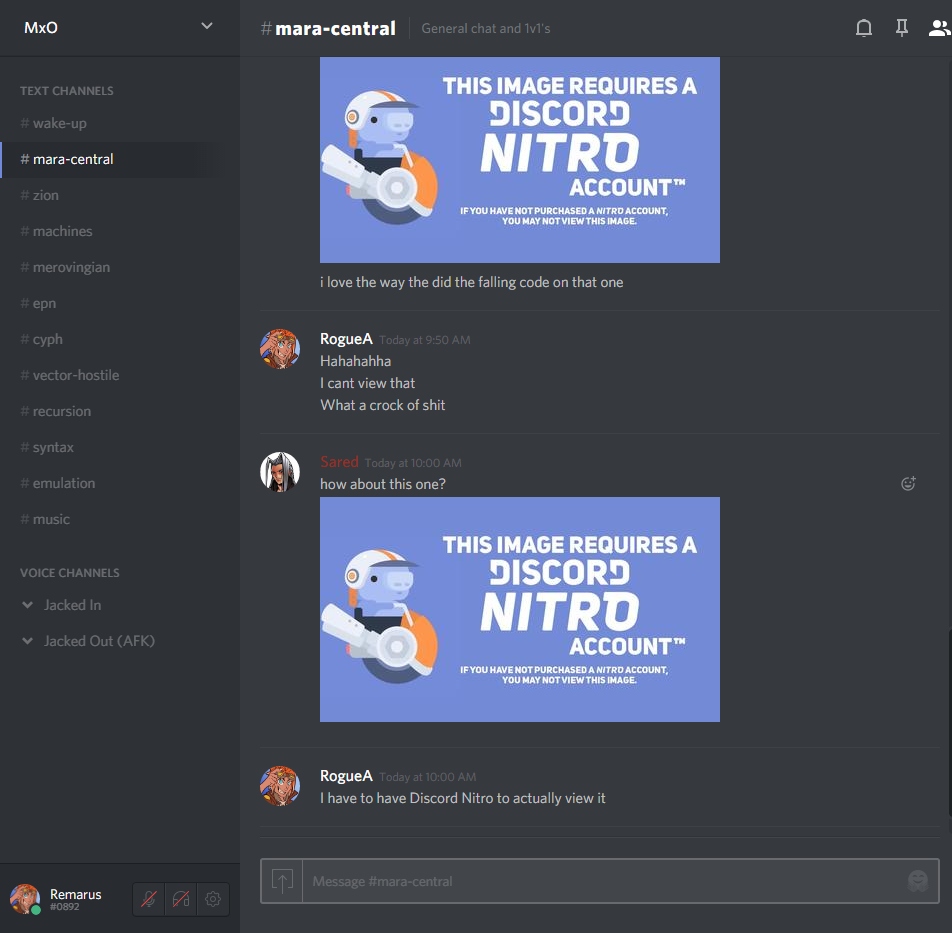Screen dimensions: 952x933
Task: Switch to the wake-up channel
Action: (60, 123)
